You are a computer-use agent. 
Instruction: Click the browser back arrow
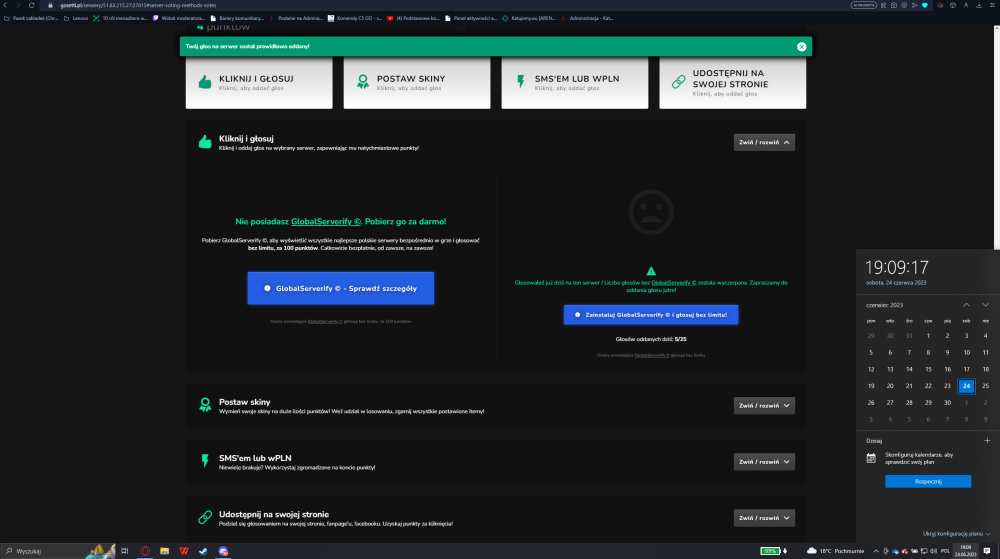coord(6,5)
